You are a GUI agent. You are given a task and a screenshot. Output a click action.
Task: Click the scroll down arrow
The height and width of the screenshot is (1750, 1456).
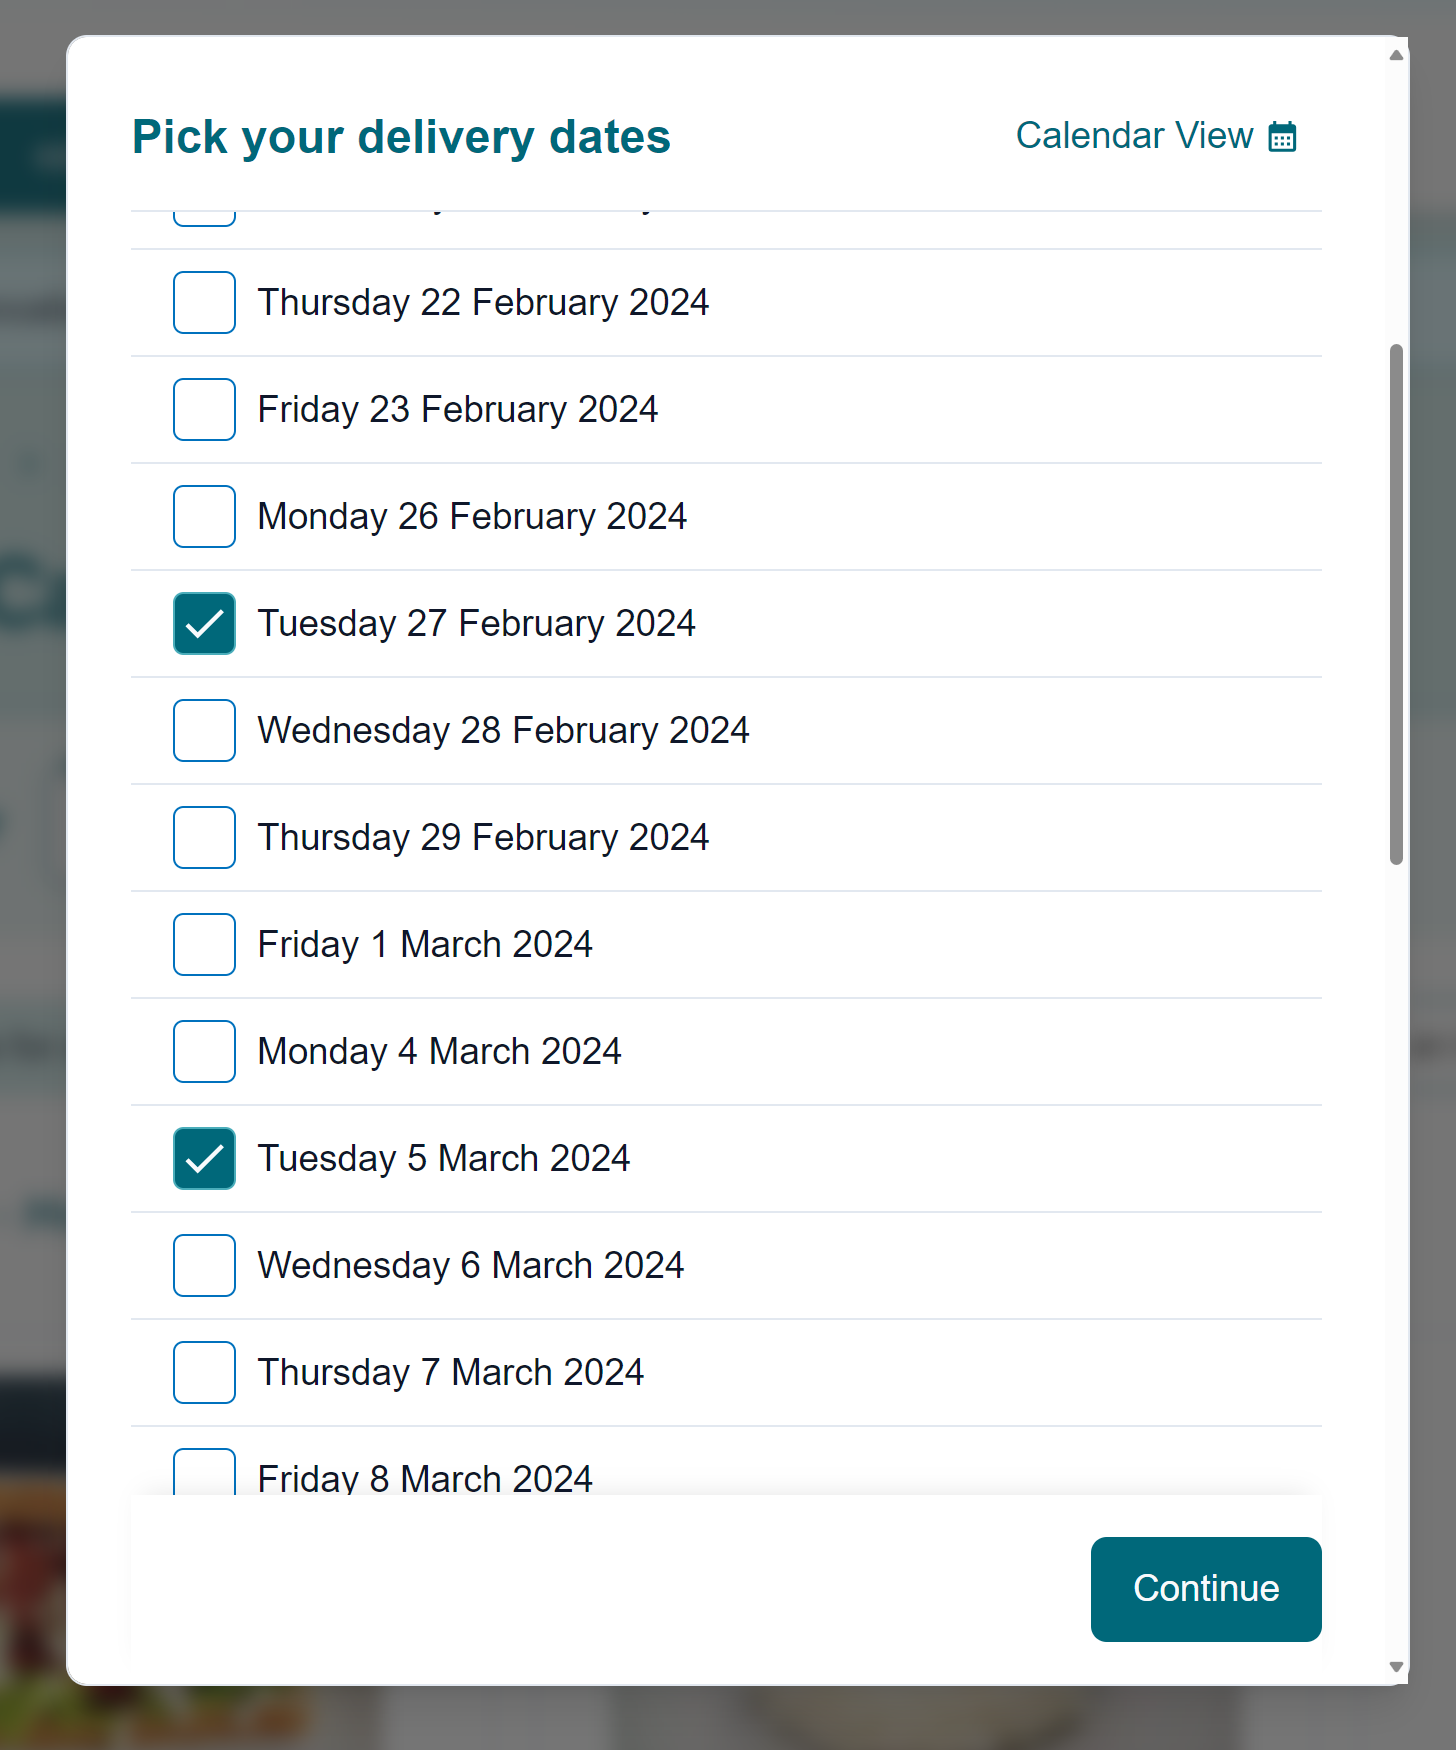(1396, 1666)
